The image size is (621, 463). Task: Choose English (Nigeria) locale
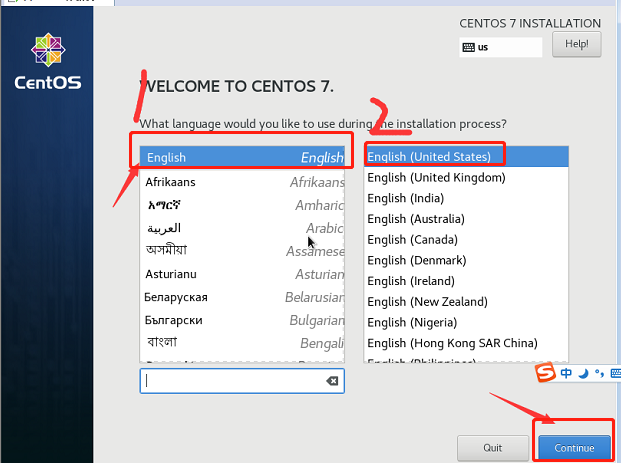(x=466, y=322)
